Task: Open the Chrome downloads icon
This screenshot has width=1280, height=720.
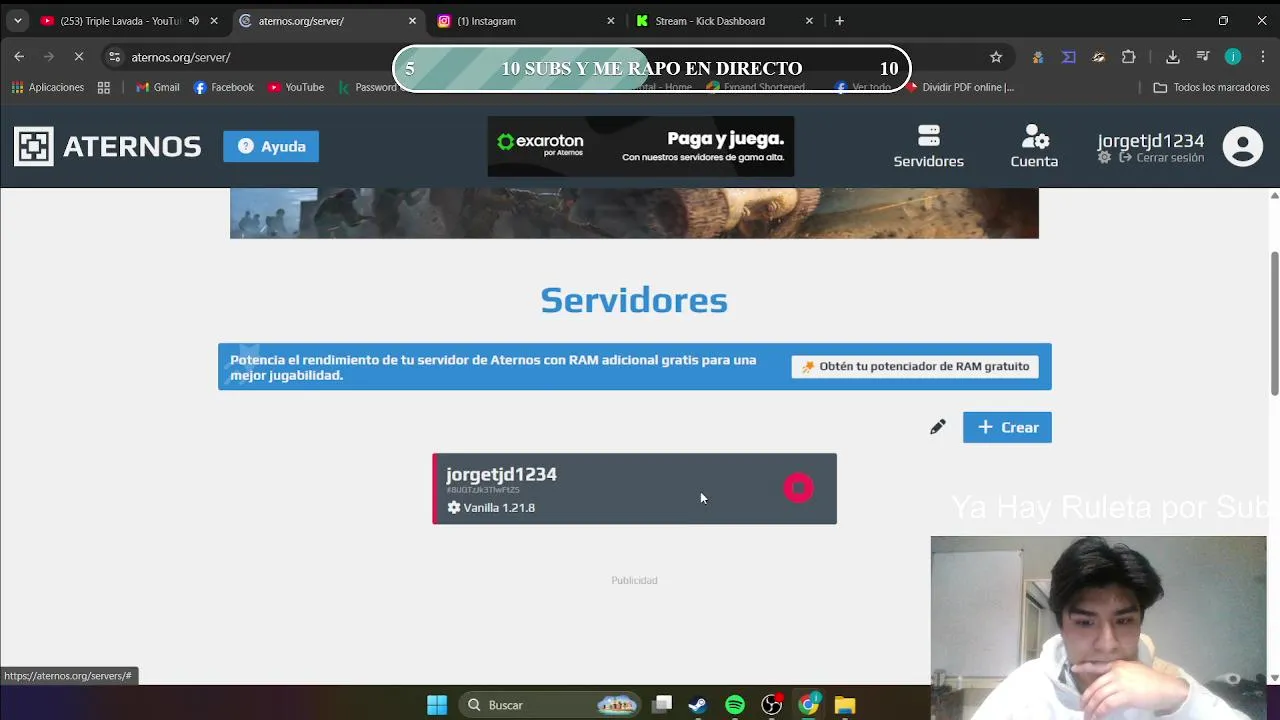Action: click(1173, 57)
